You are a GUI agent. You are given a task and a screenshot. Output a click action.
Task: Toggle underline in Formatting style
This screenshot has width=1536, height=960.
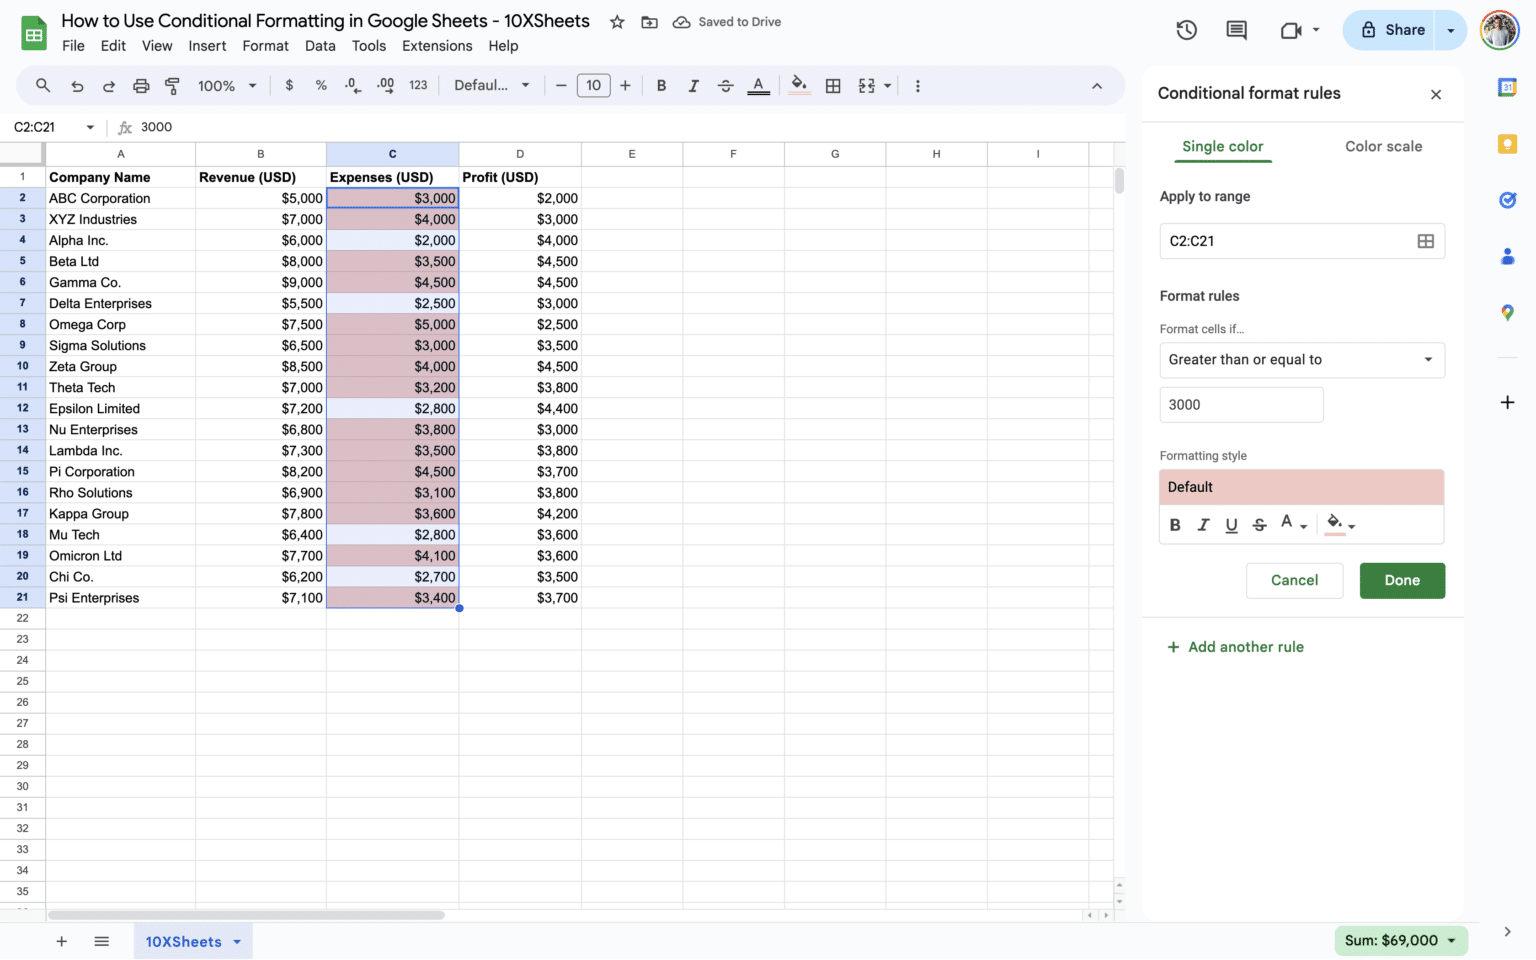coord(1231,524)
